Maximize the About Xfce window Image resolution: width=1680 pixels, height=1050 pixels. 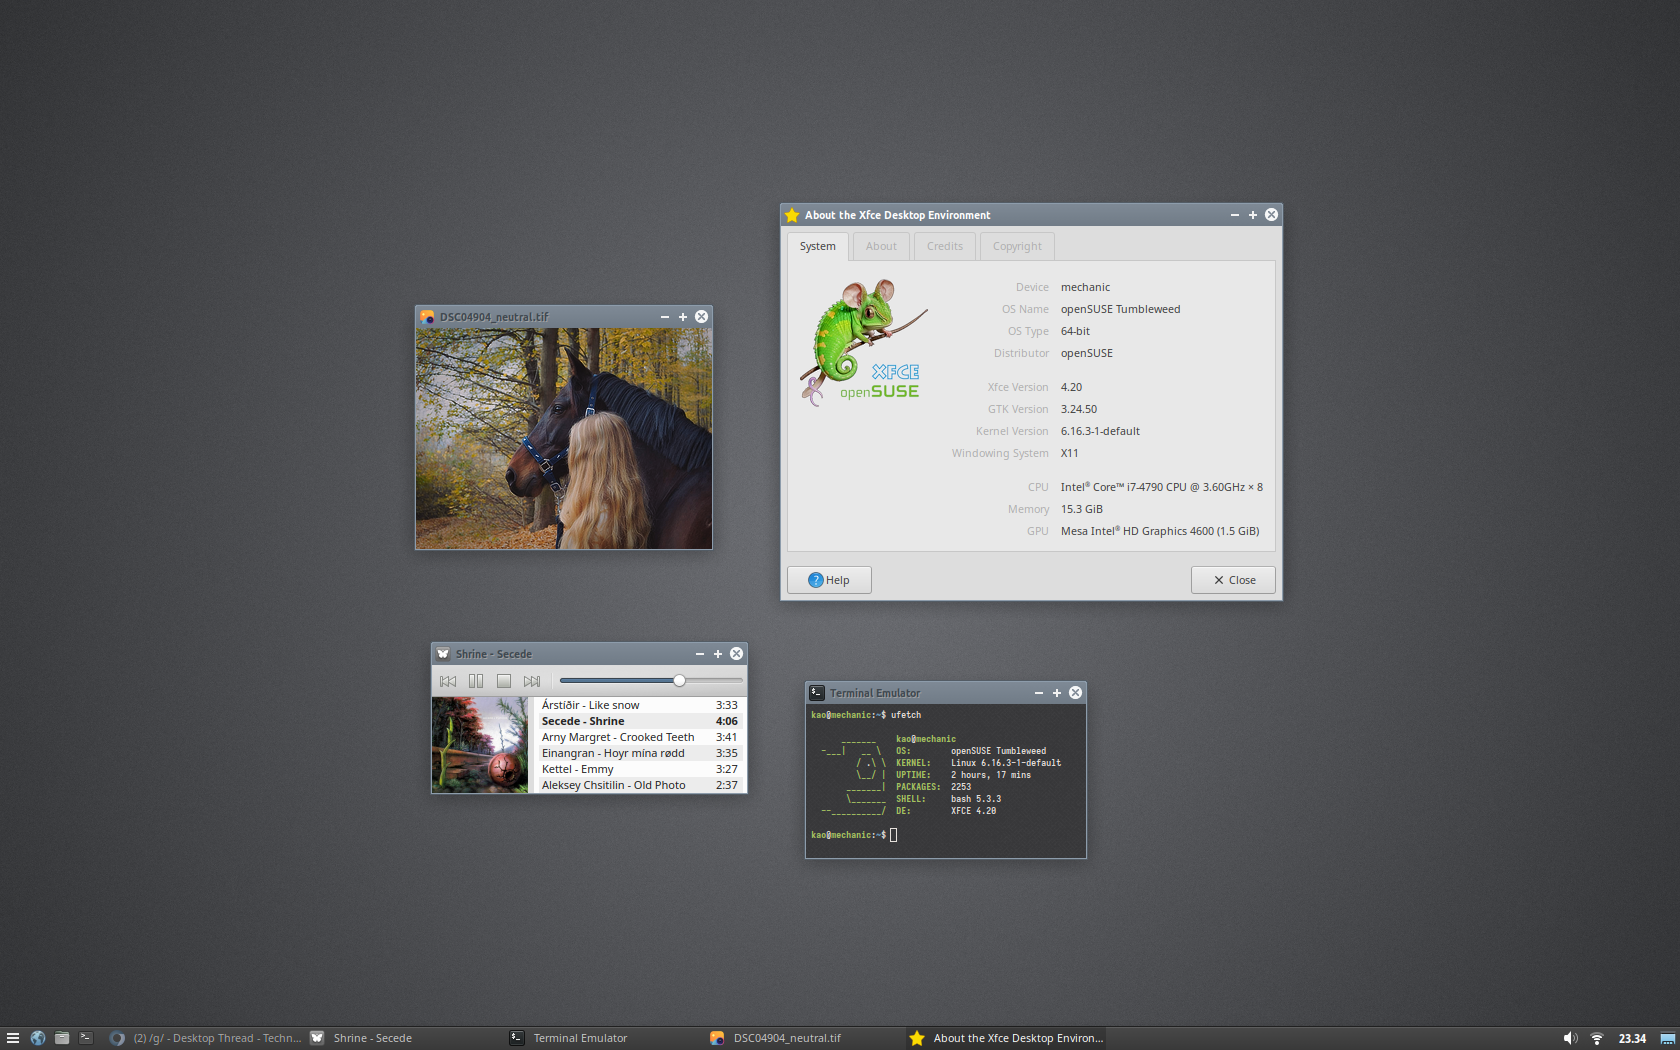tap(1253, 215)
